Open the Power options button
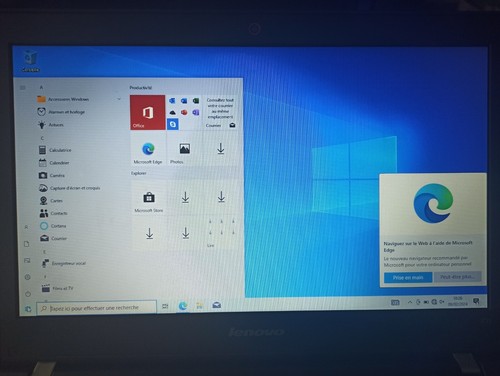This screenshot has width=500, height=376. point(28,294)
